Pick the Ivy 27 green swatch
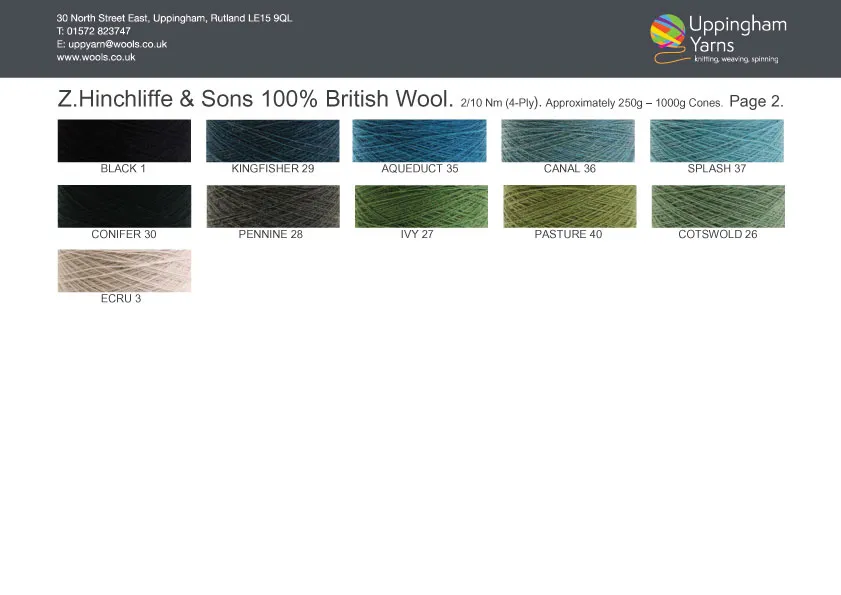The width and height of the screenshot is (841, 595). click(x=419, y=206)
